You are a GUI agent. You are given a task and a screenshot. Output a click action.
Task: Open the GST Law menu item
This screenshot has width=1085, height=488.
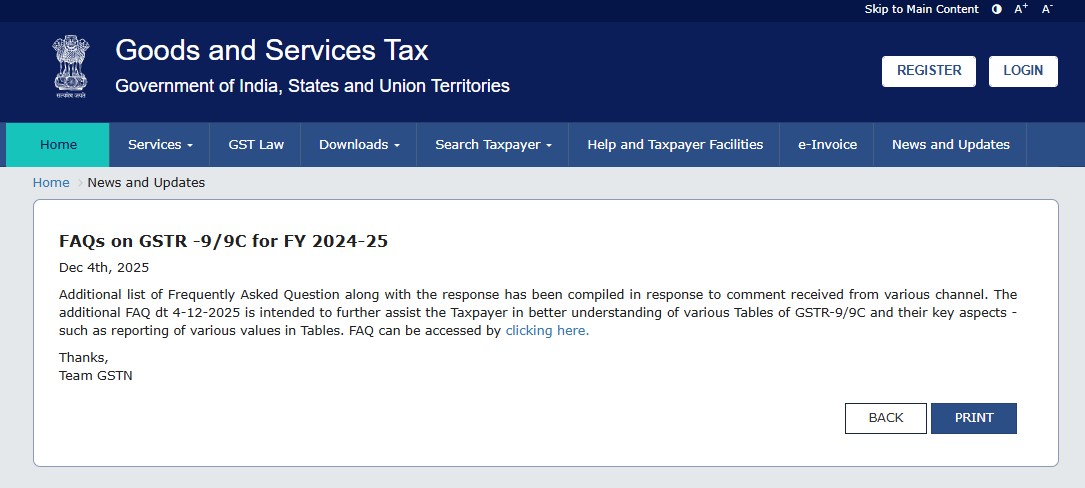(256, 145)
